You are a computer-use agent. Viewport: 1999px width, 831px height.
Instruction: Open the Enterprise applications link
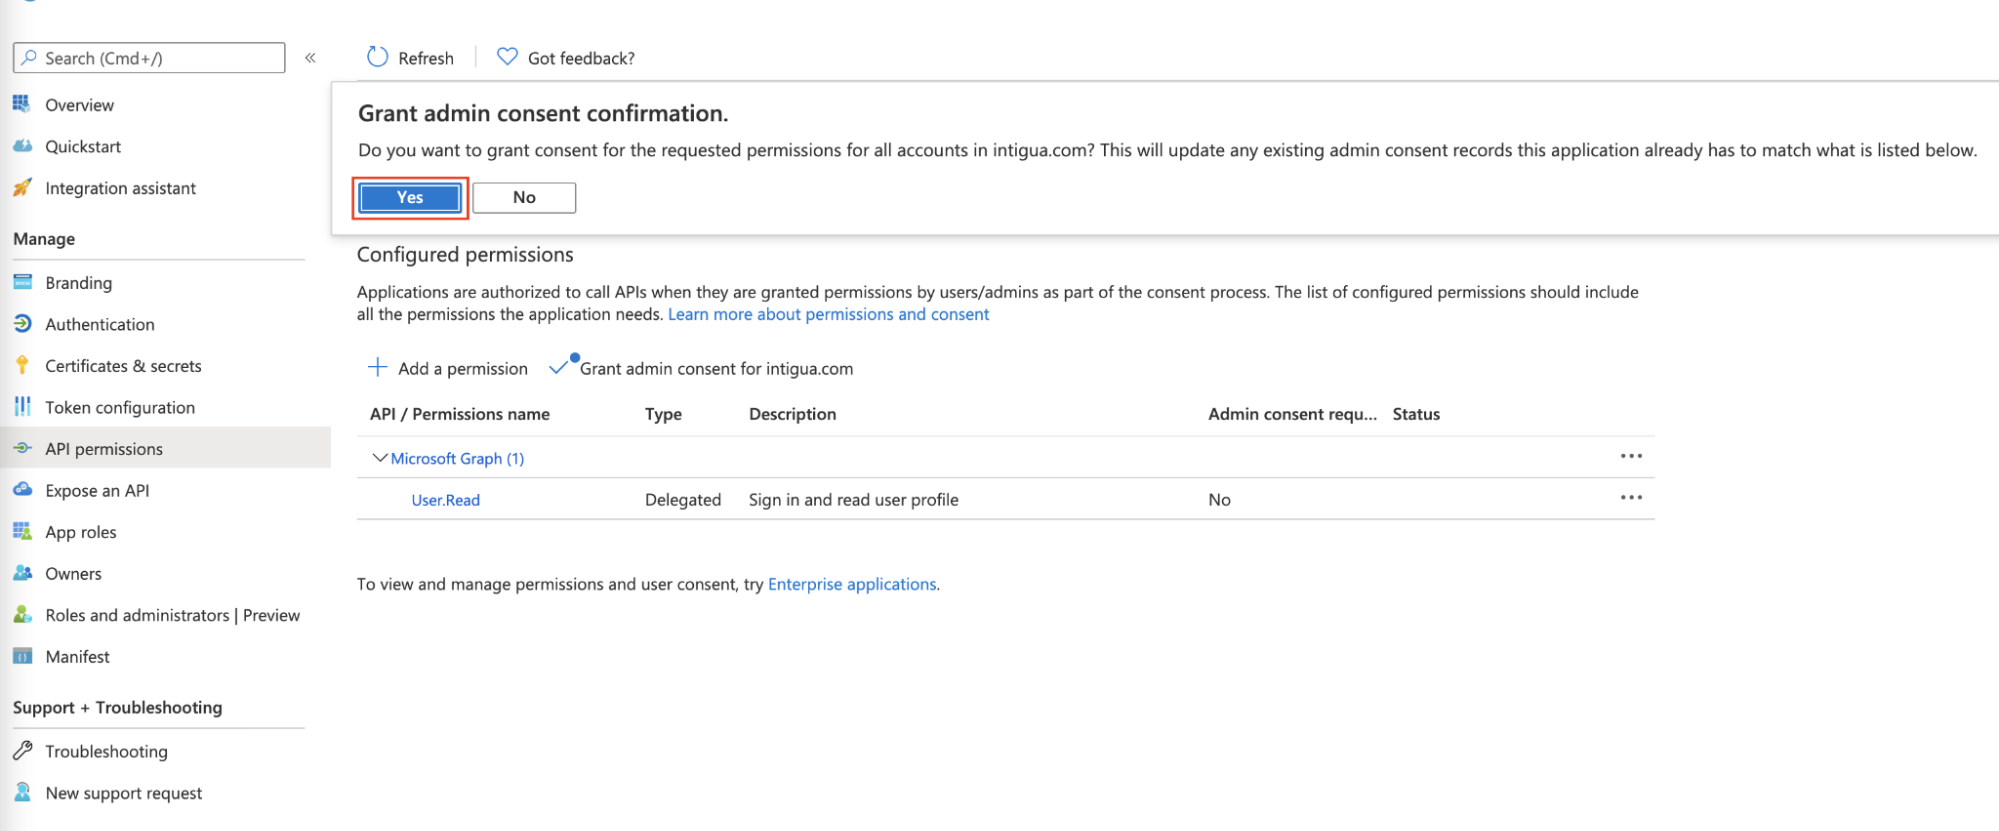tap(852, 584)
